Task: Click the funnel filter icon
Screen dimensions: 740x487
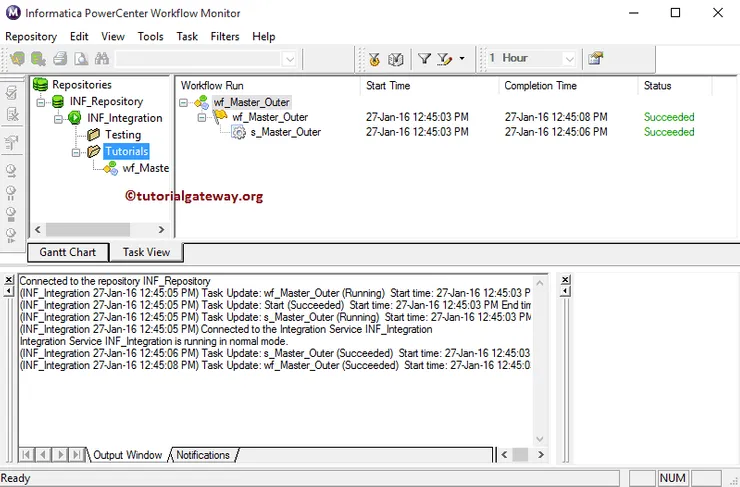Action: click(424, 59)
